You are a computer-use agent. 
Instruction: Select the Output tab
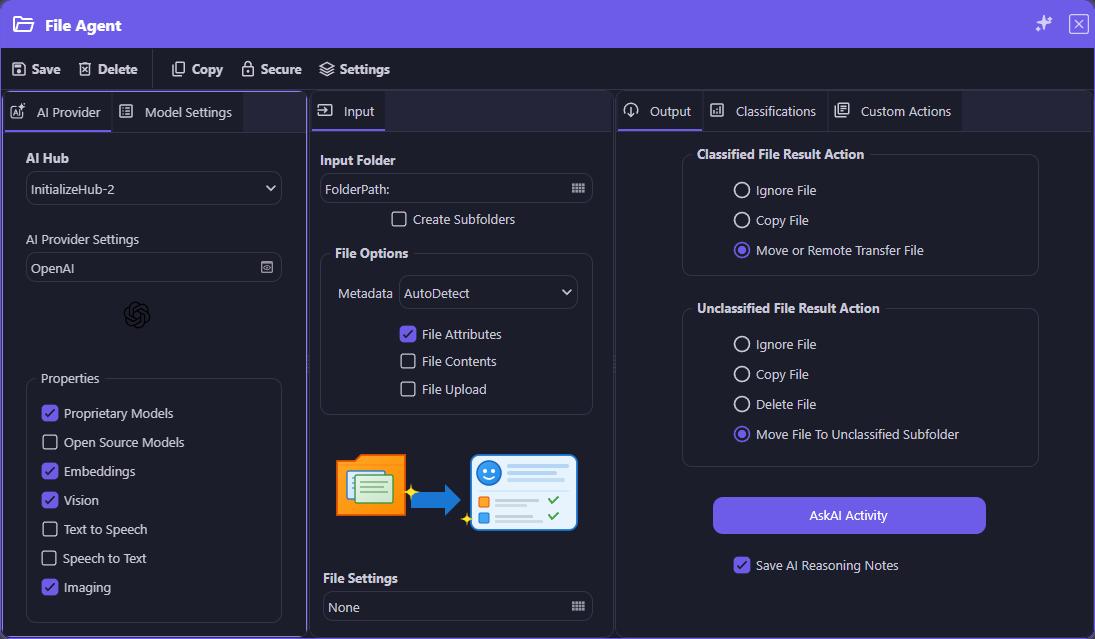[659, 111]
